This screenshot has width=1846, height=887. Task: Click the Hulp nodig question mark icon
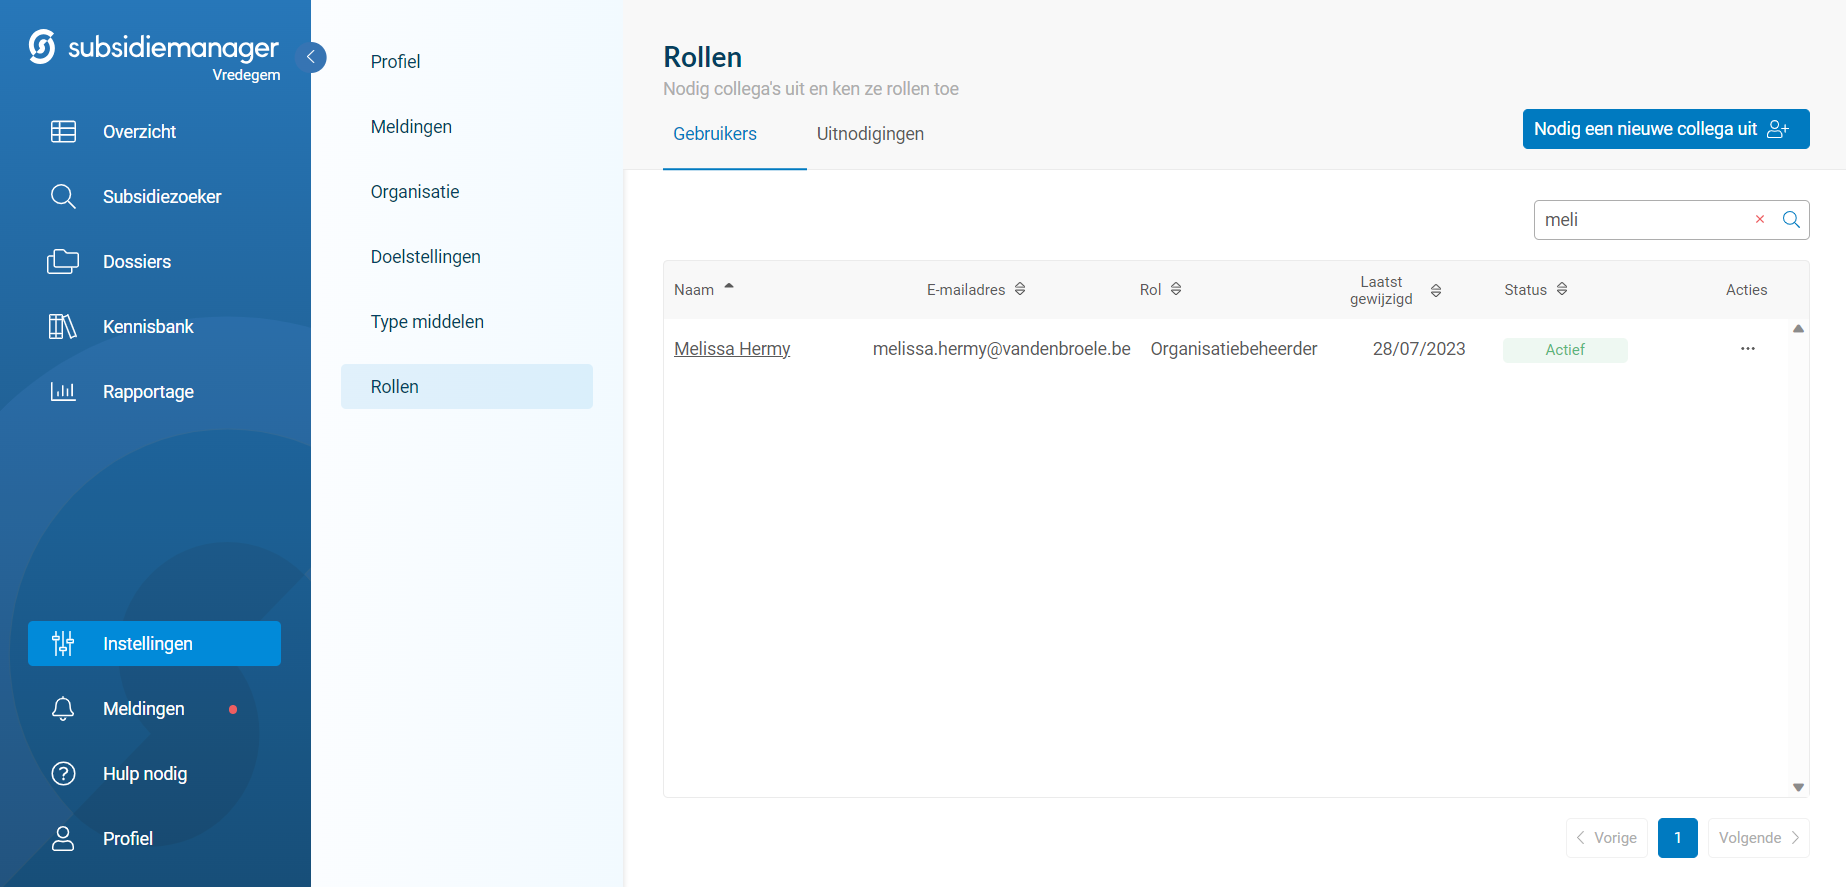pos(63,774)
